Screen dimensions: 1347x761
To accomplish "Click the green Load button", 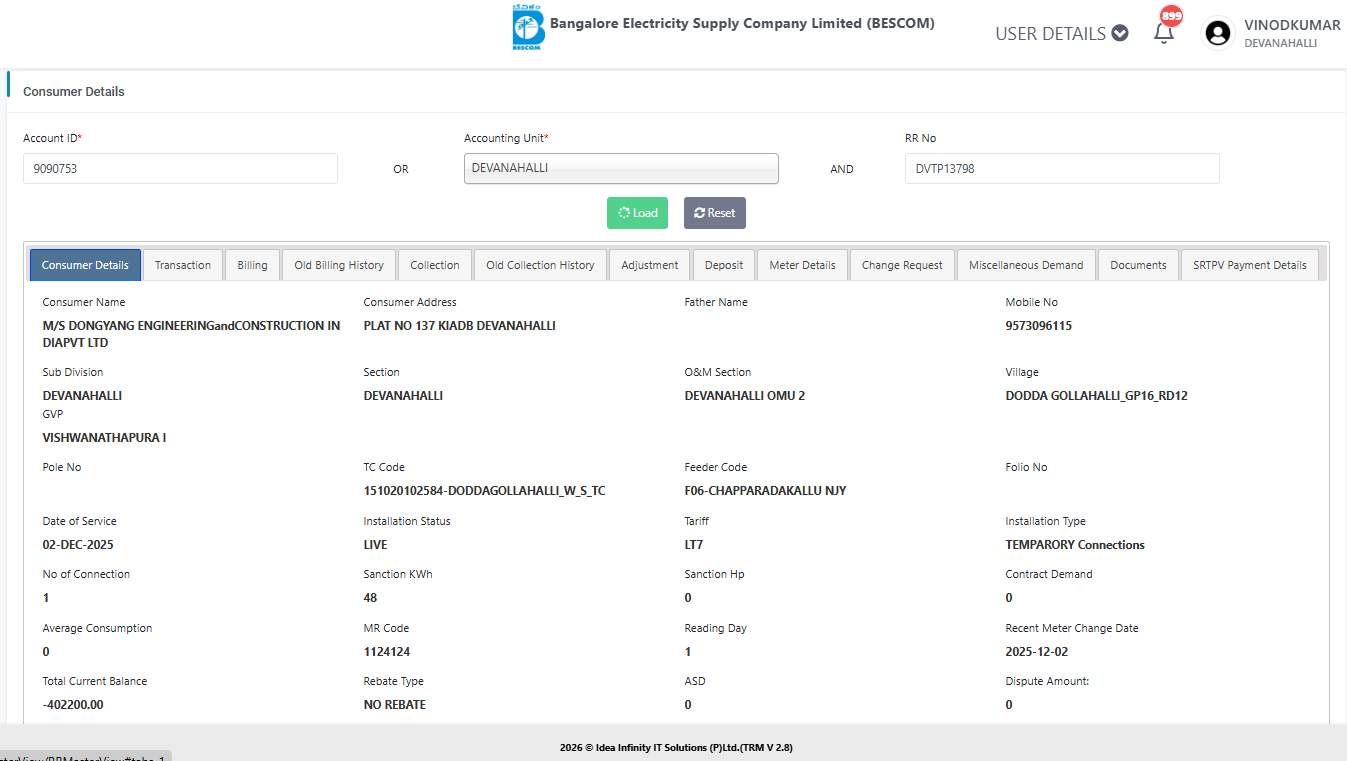I will point(637,213).
